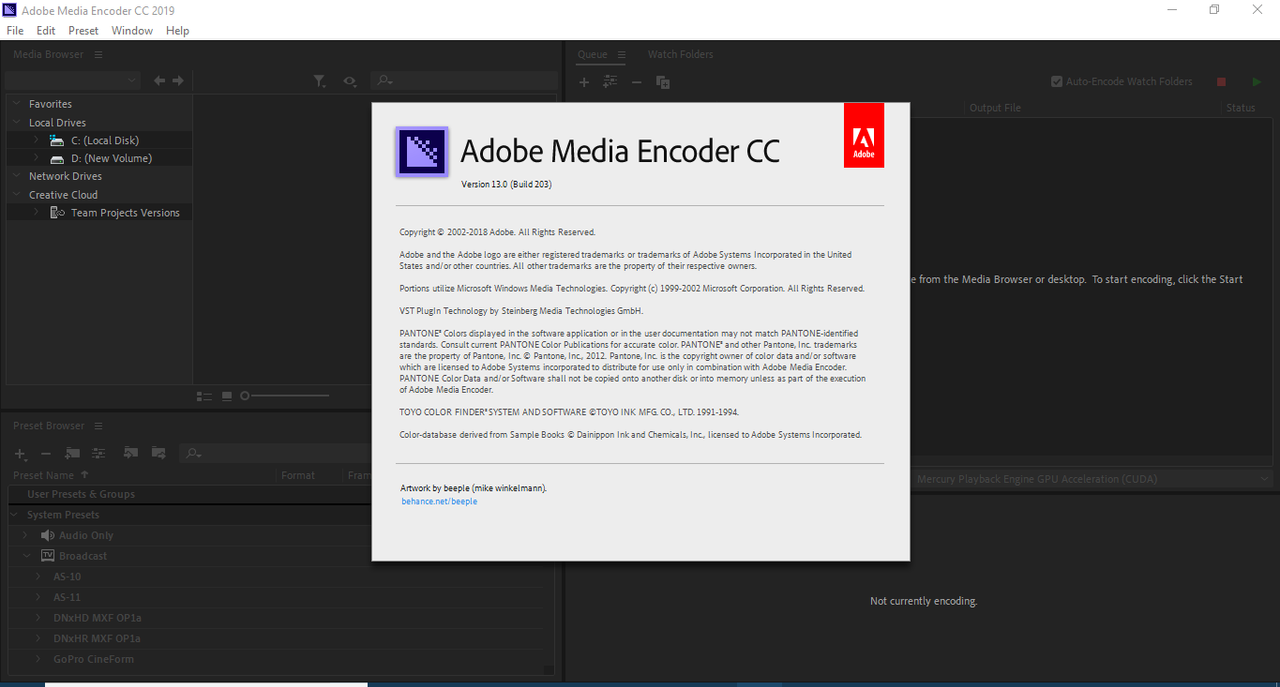Open the Media Browser file type filter
The width and height of the screenshot is (1280, 687).
tap(319, 81)
